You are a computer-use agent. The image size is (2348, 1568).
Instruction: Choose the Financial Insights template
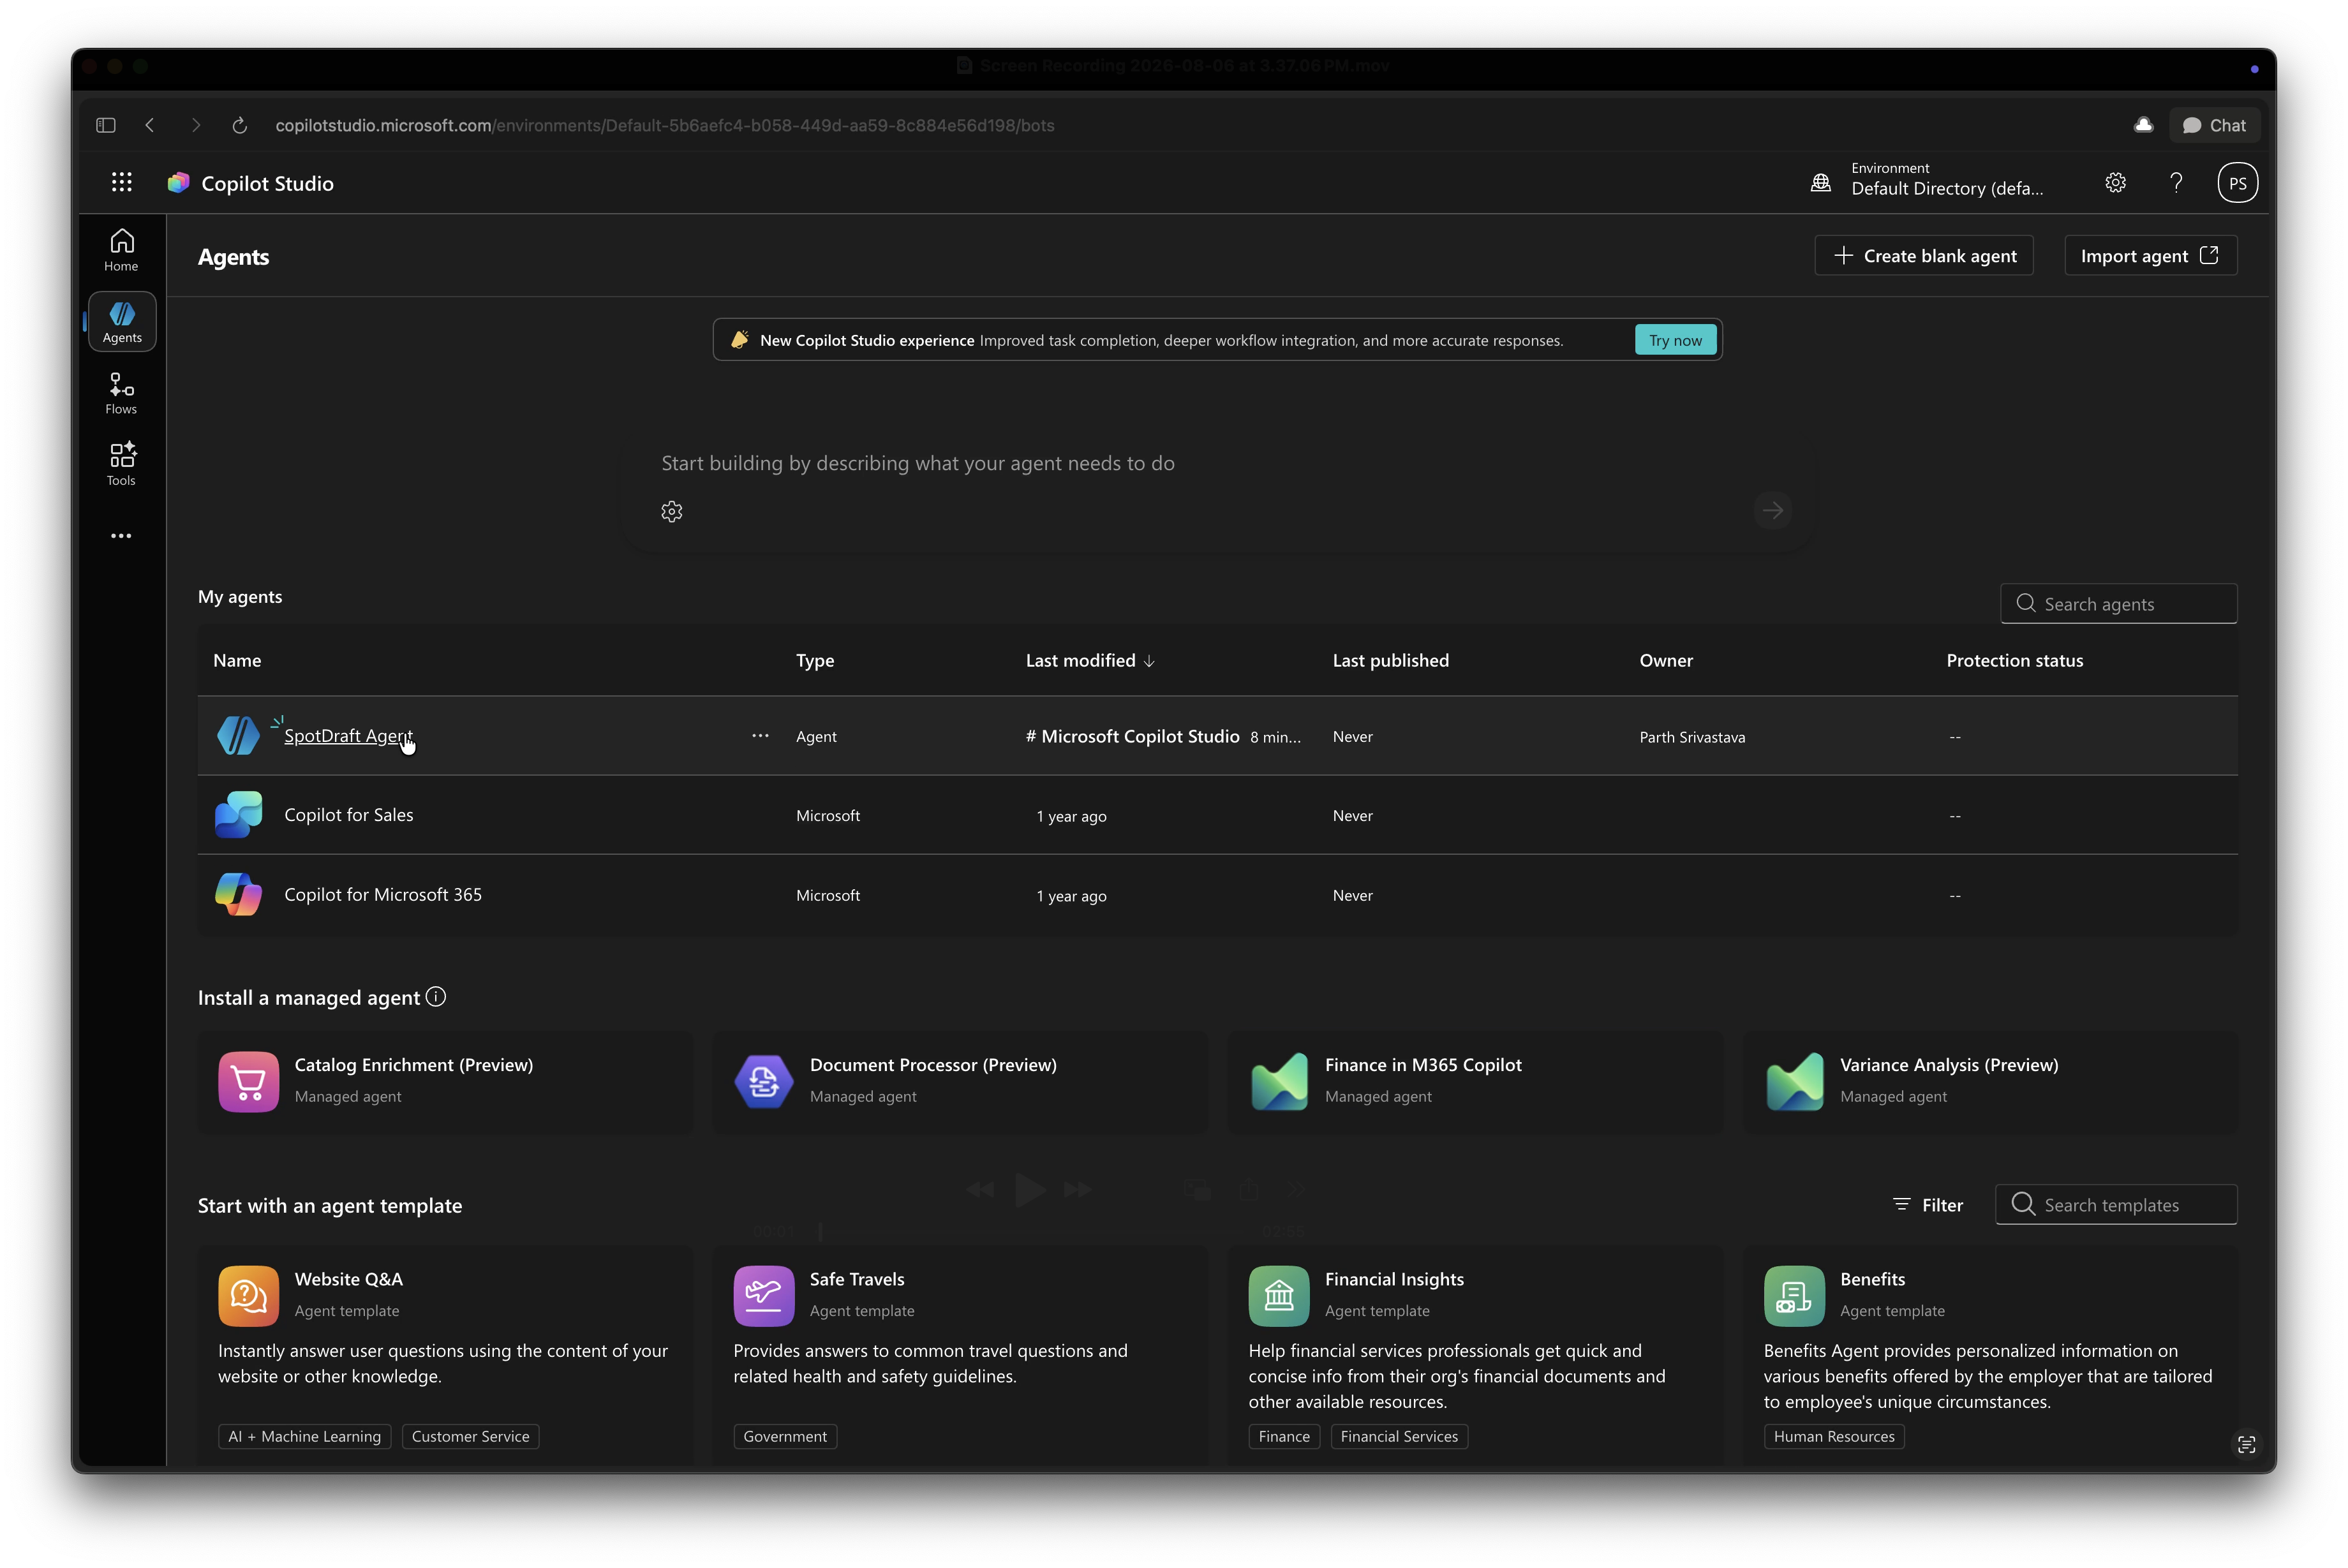coord(1476,1355)
